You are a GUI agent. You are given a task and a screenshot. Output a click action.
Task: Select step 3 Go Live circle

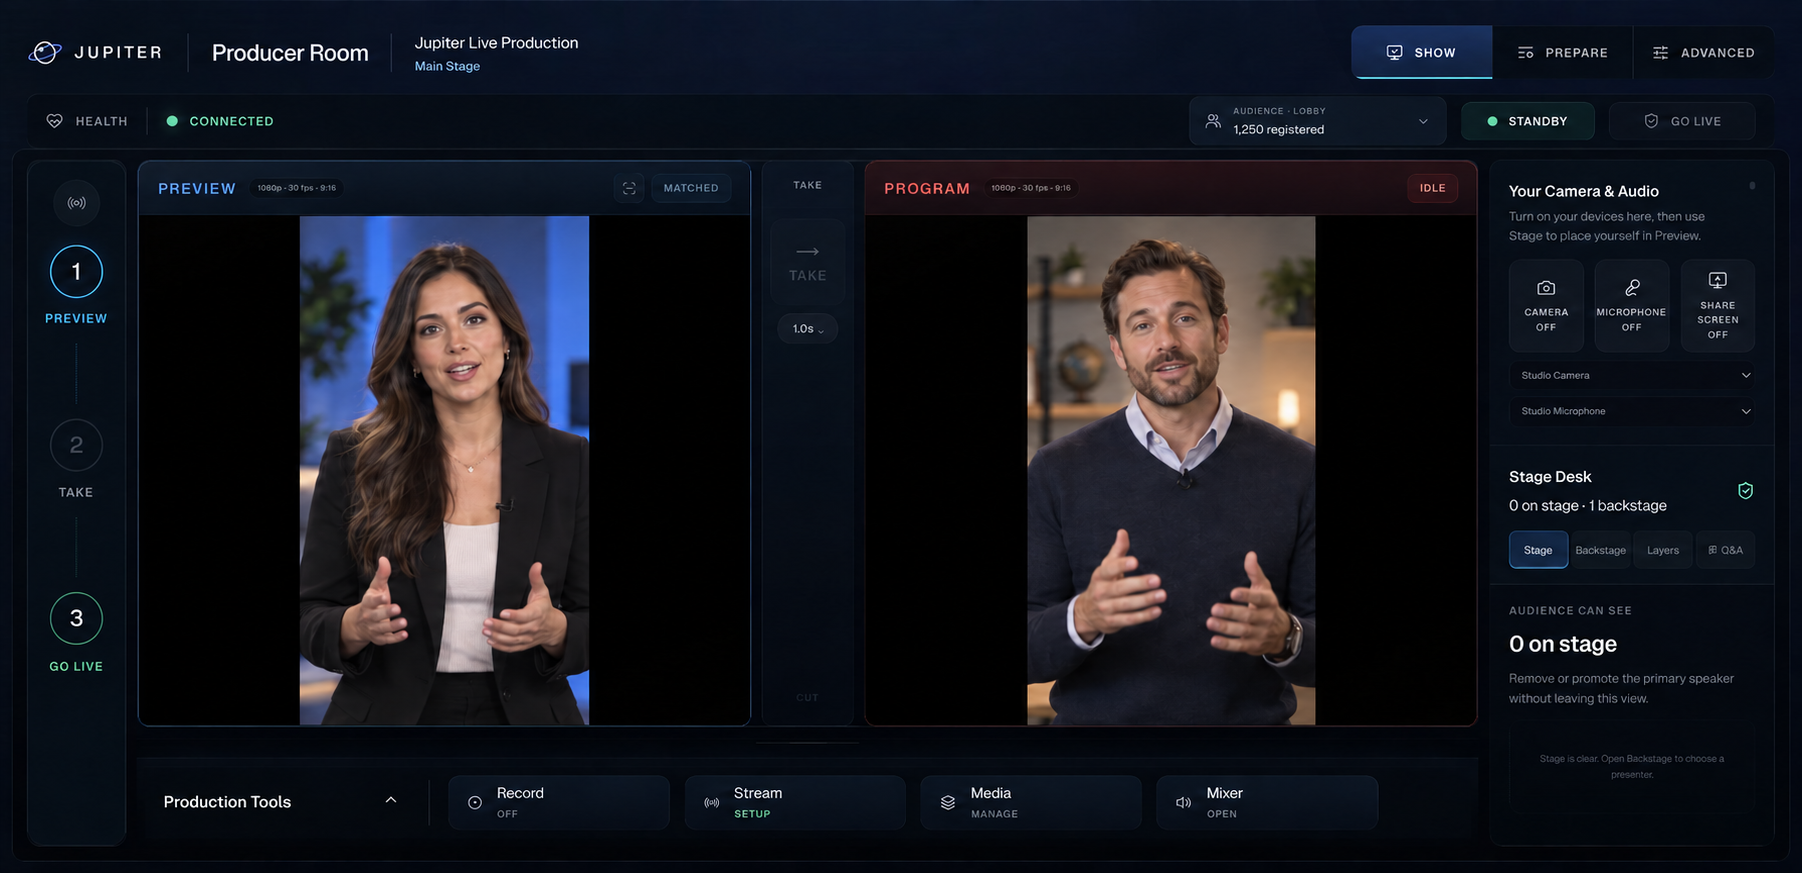click(76, 619)
